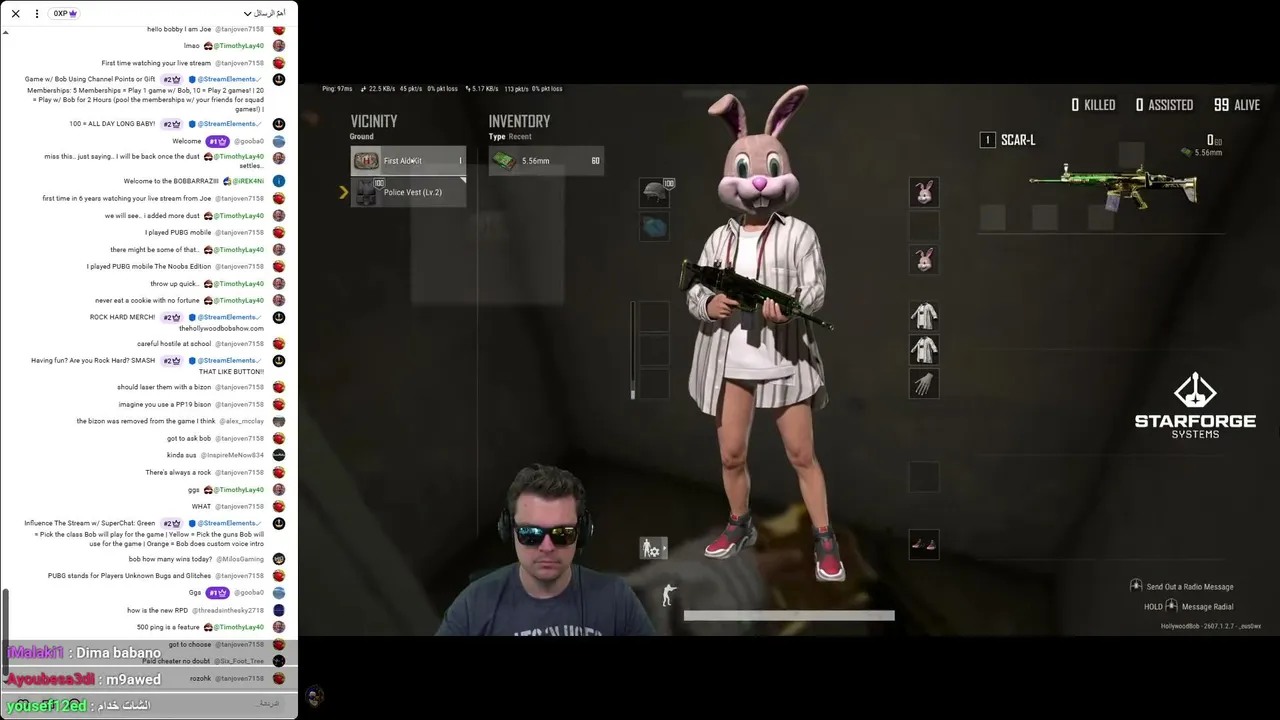
Task: Click the @iREK4Ni username in chat
Action: [249, 182]
